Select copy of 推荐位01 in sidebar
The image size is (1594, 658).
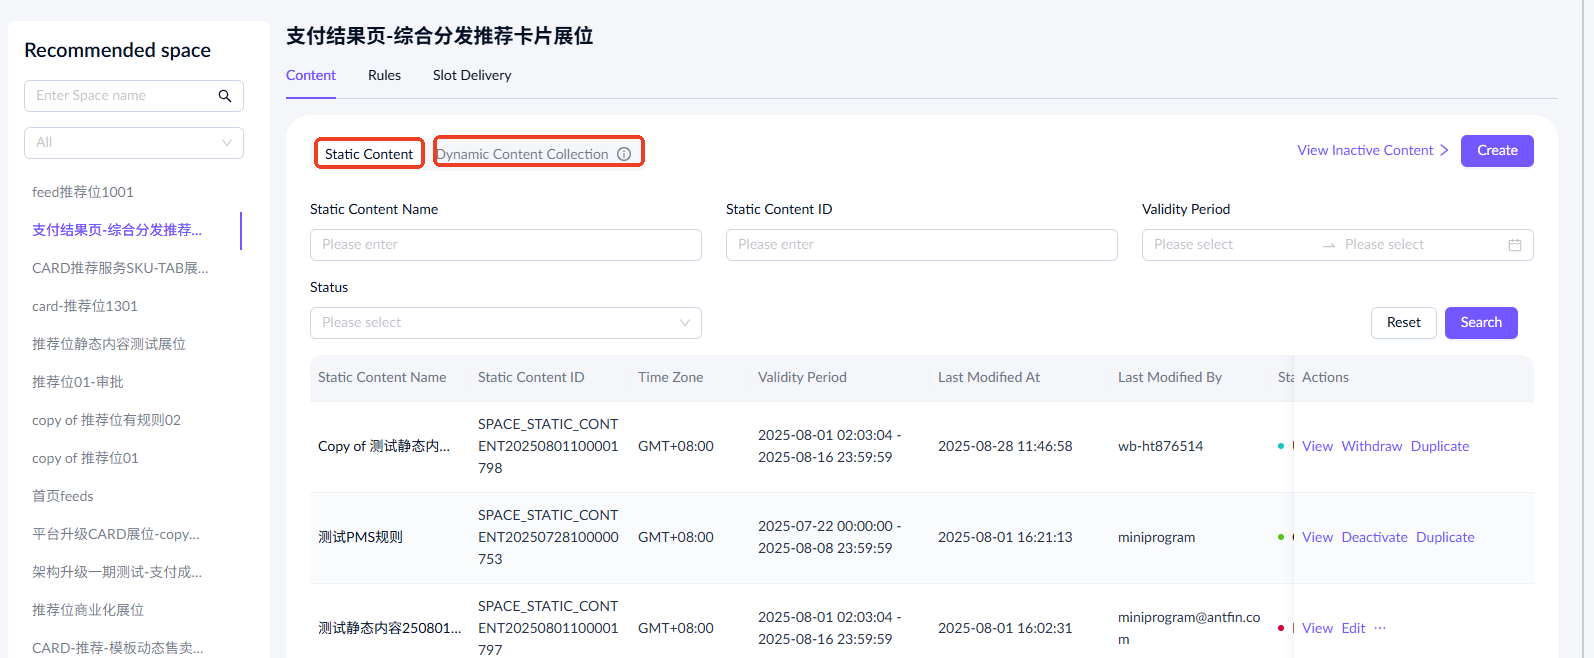coord(85,458)
